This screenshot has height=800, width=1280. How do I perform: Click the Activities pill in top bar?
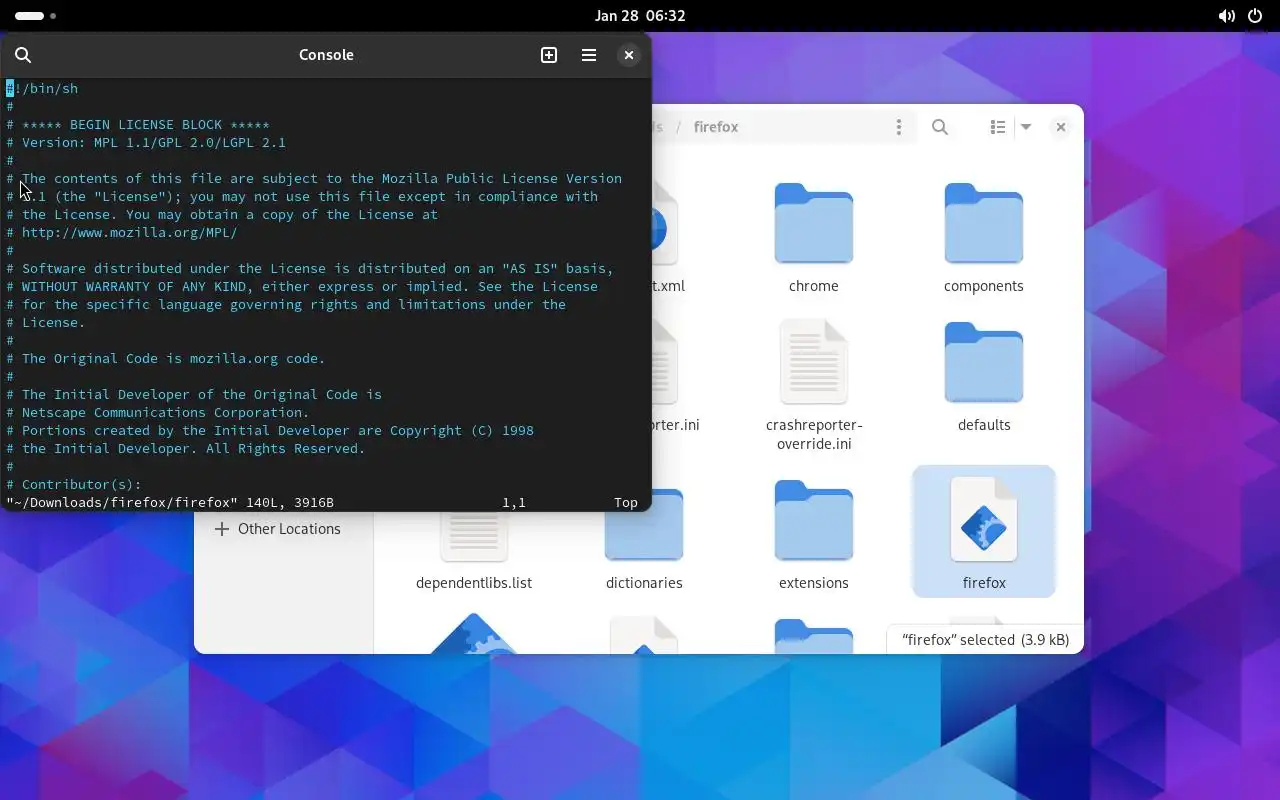(30, 16)
